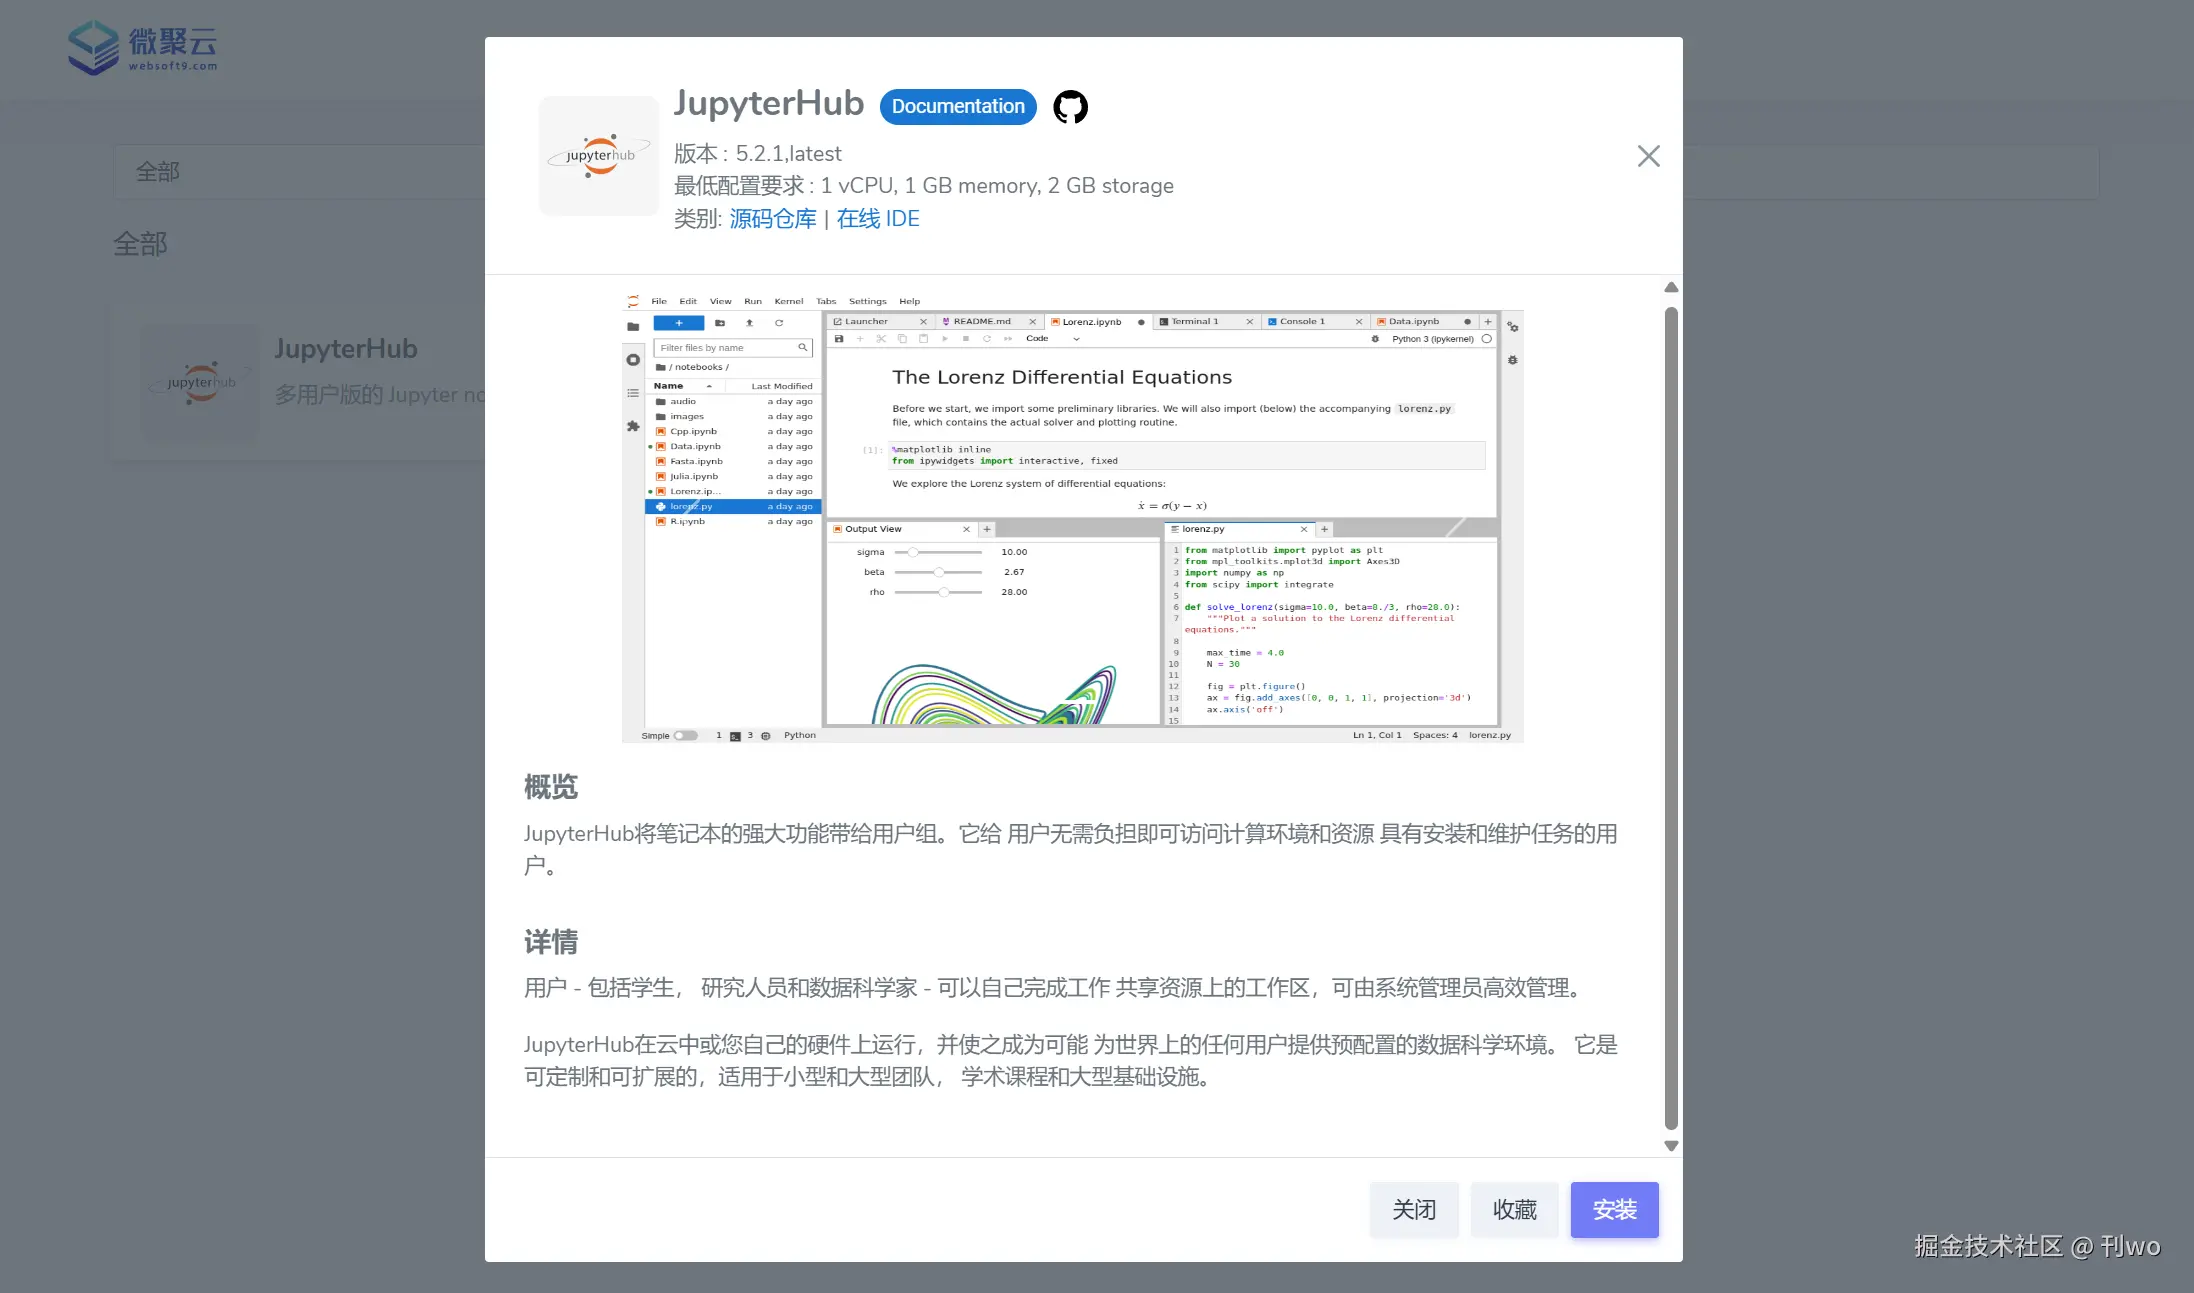
Task: Close the JupyterHub dialog with X
Action: pos(1648,156)
